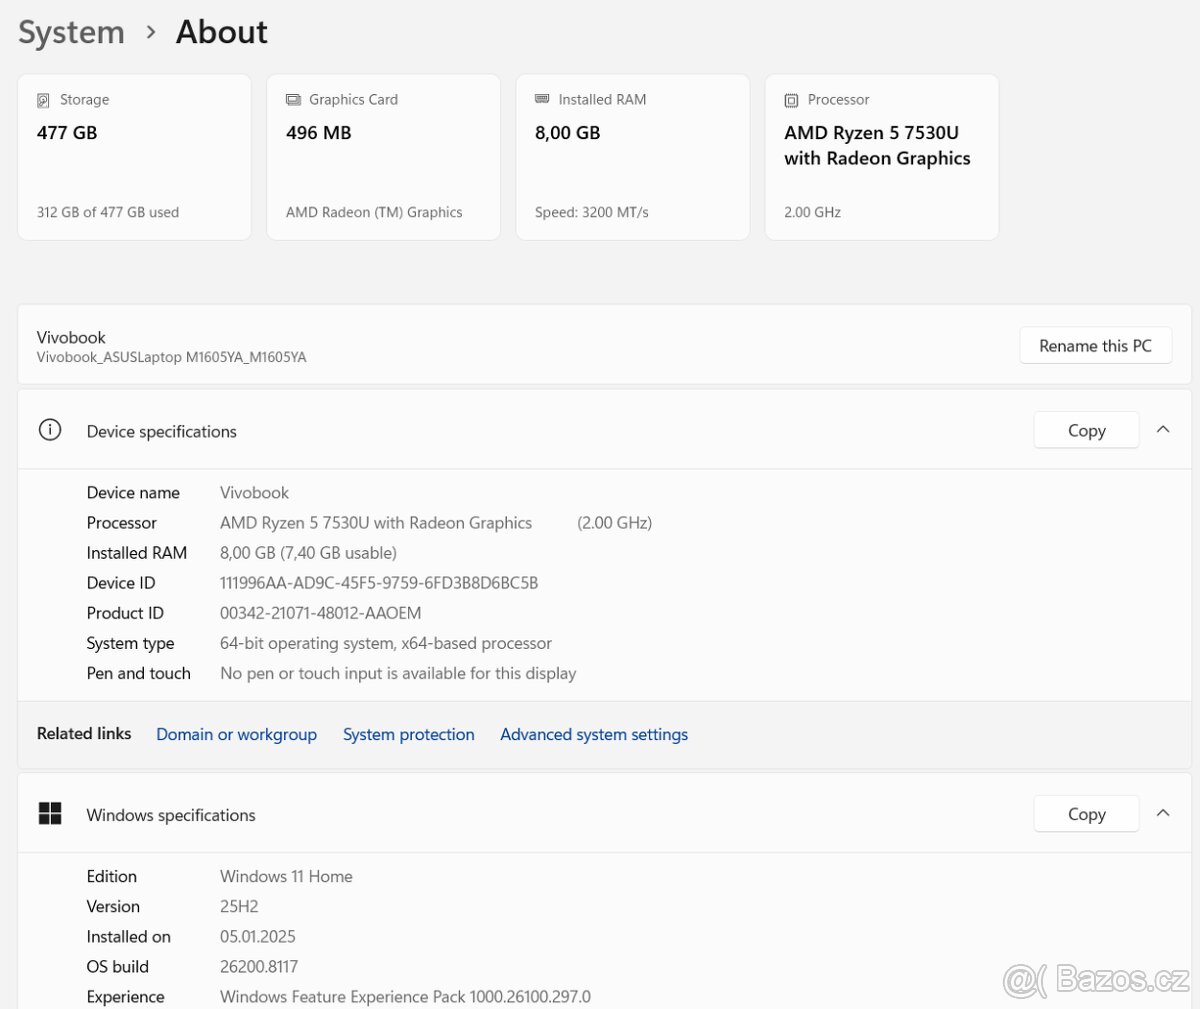The image size is (1200, 1009).
Task: Click the 'Product ID' label
Action: click(125, 613)
